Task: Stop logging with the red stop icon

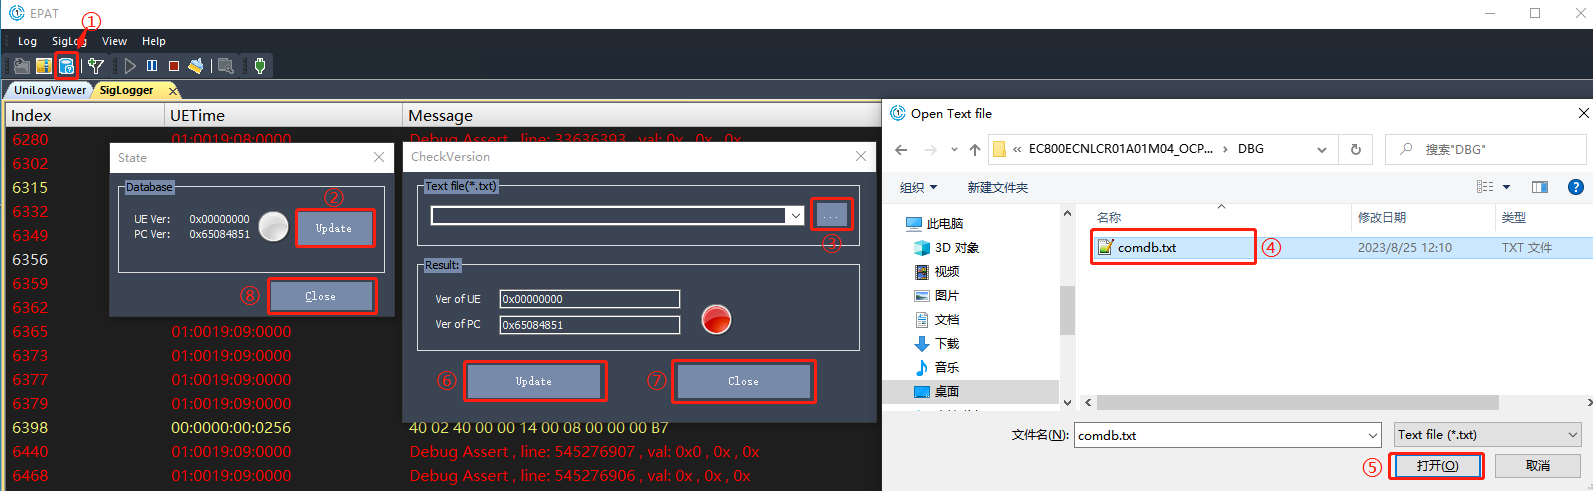Action: tap(173, 66)
